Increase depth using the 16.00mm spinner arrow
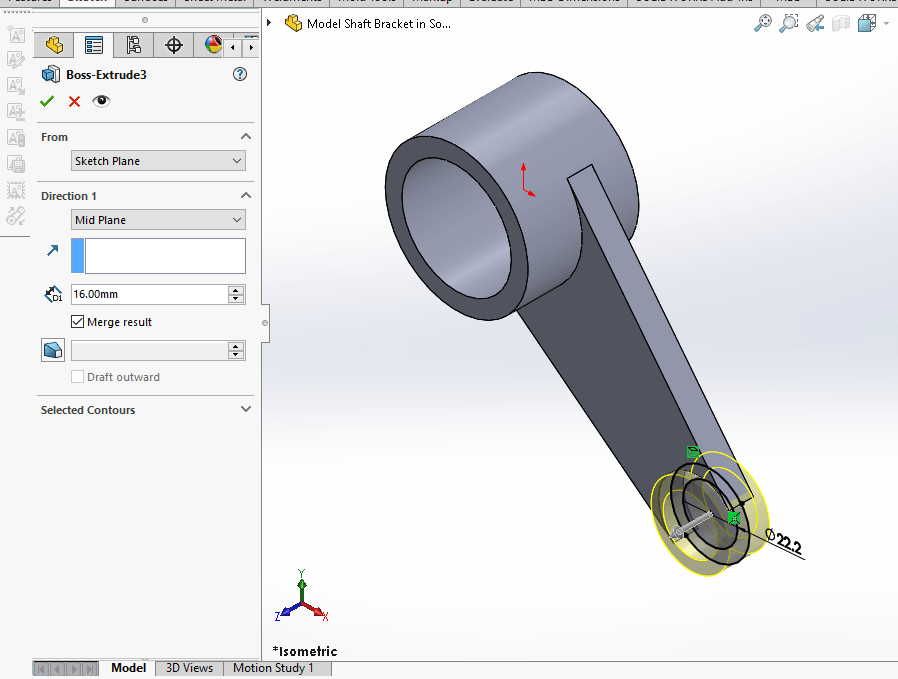This screenshot has width=898, height=679. [x=234, y=289]
